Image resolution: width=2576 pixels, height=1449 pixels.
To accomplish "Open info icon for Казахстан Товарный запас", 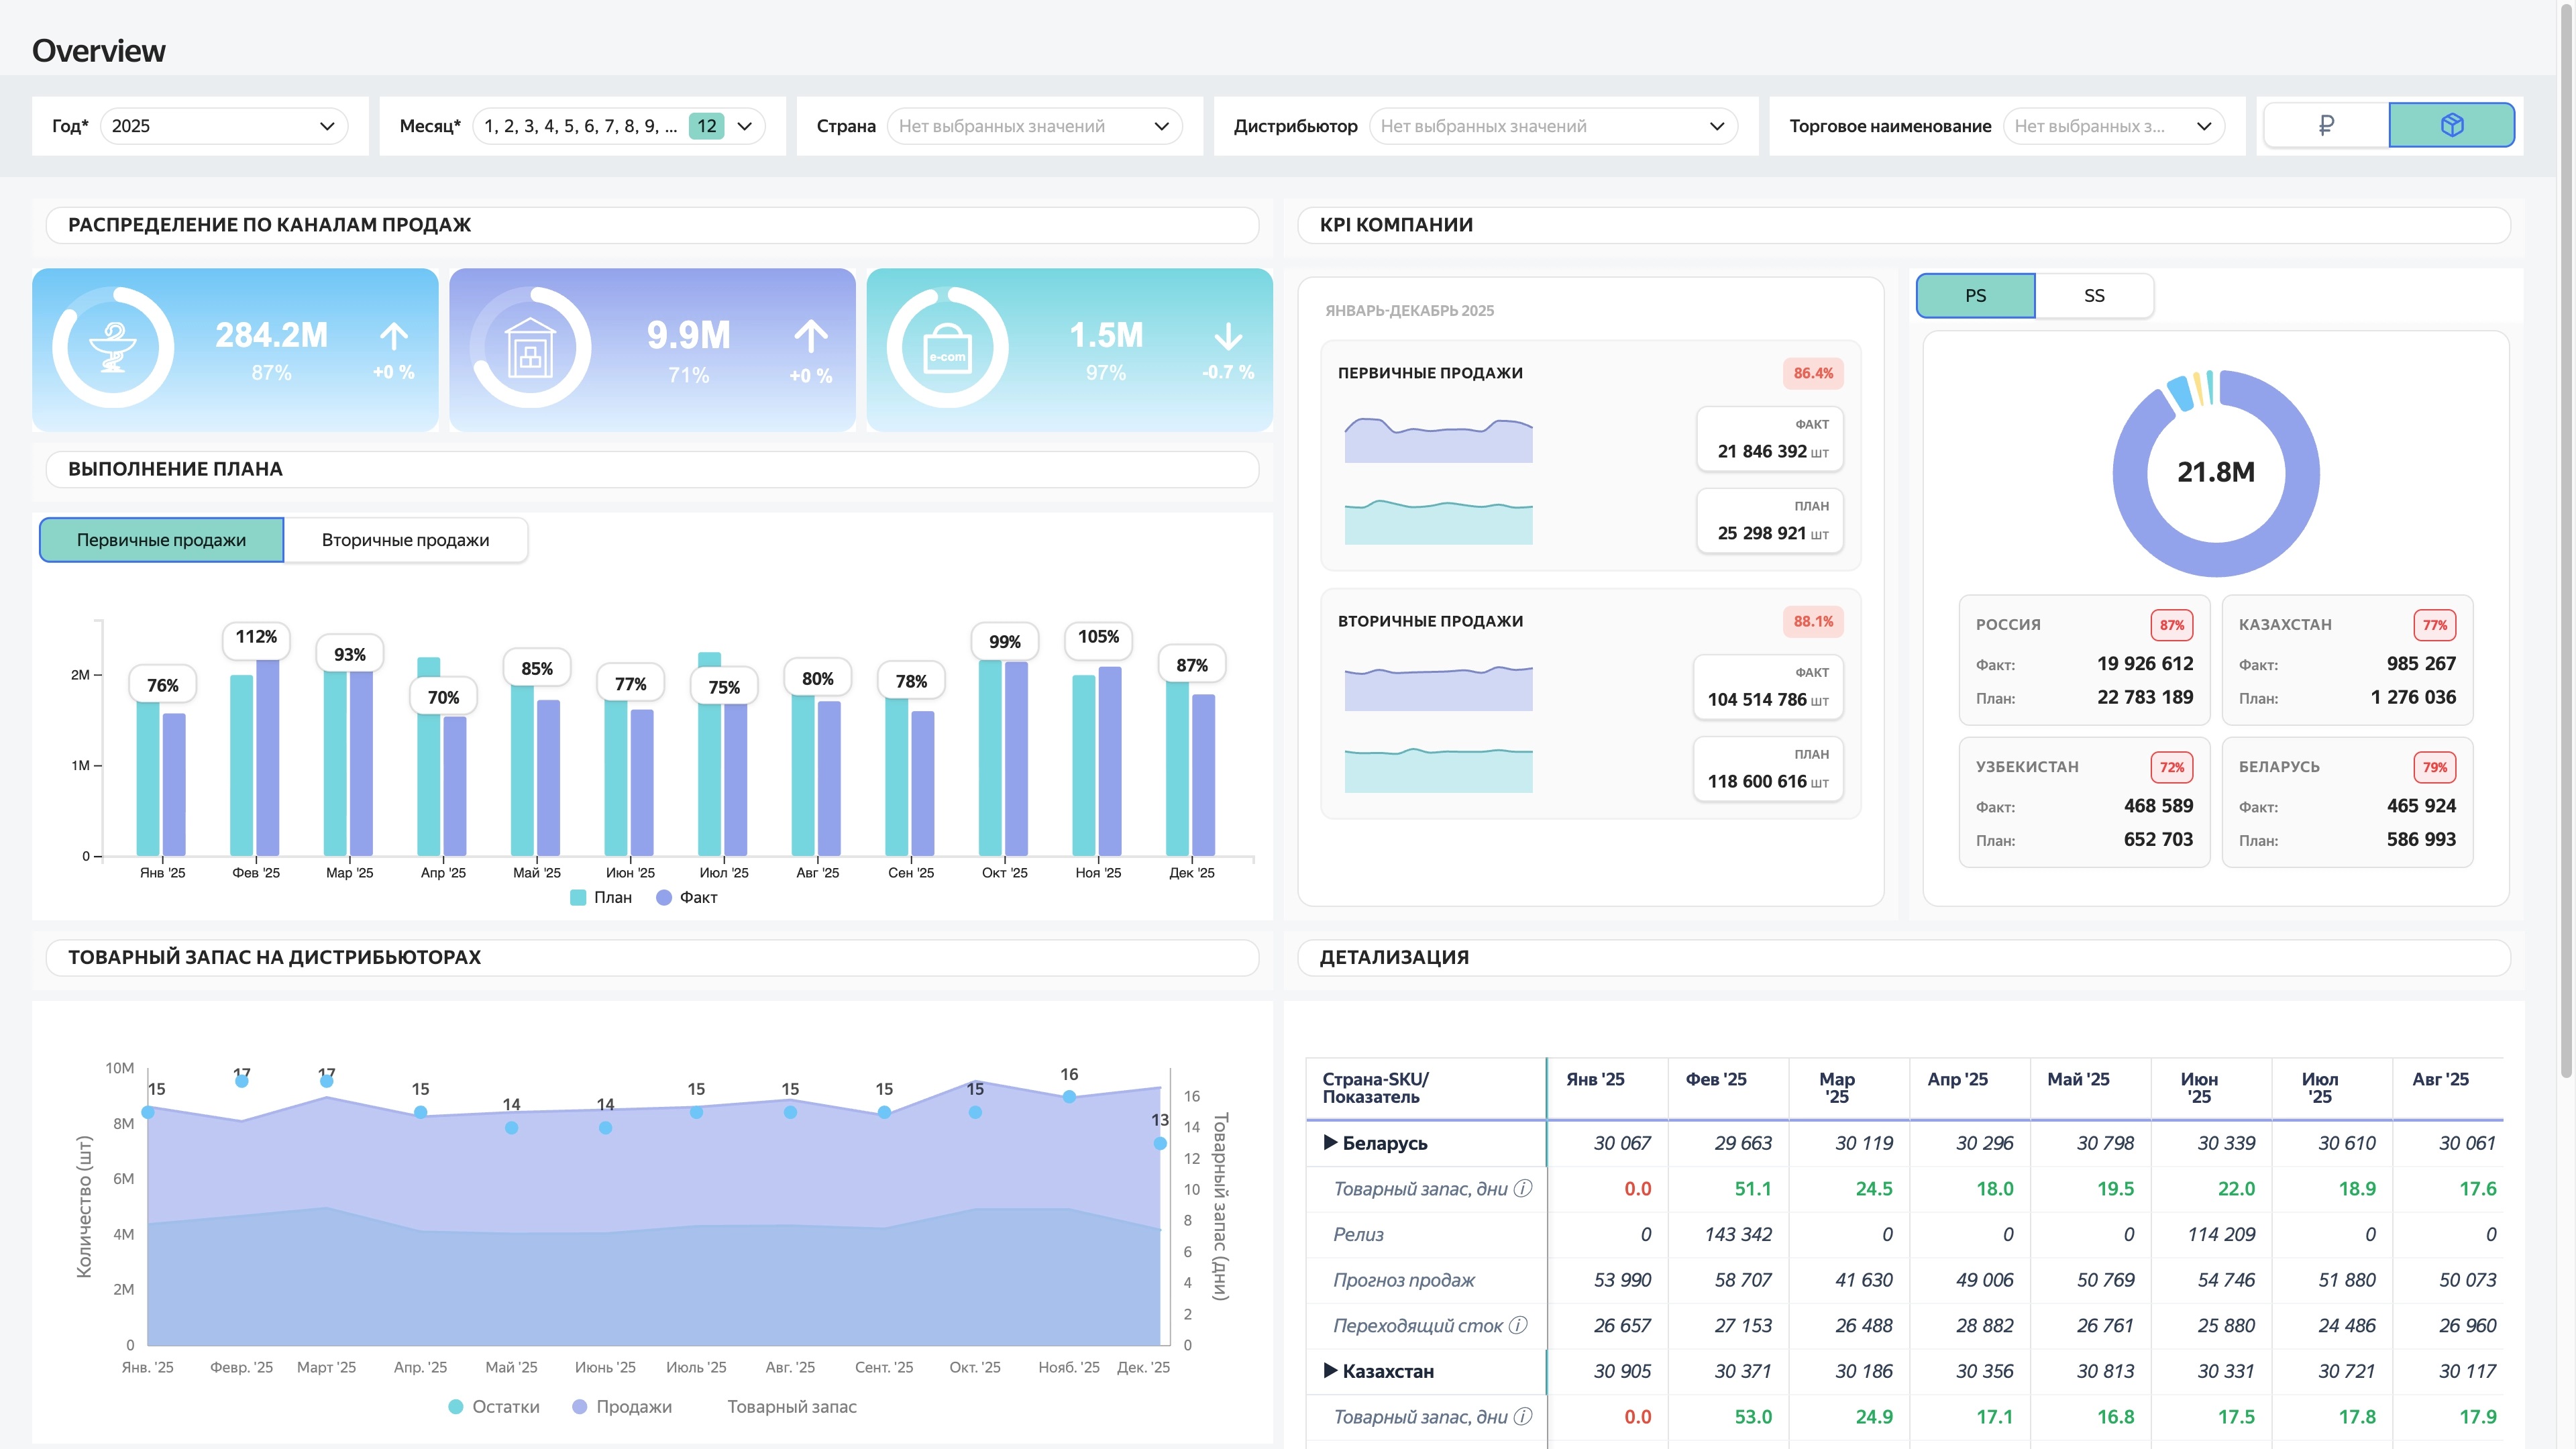I will click(1523, 1416).
